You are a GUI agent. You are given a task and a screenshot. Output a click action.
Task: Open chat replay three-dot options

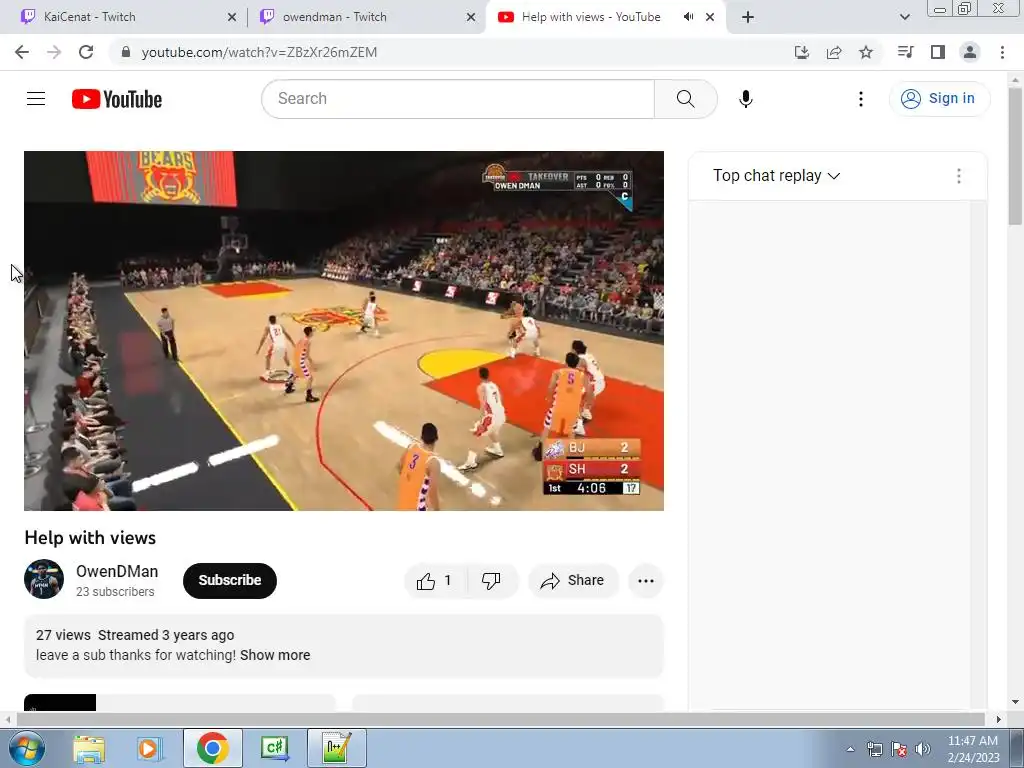coord(959,176)
